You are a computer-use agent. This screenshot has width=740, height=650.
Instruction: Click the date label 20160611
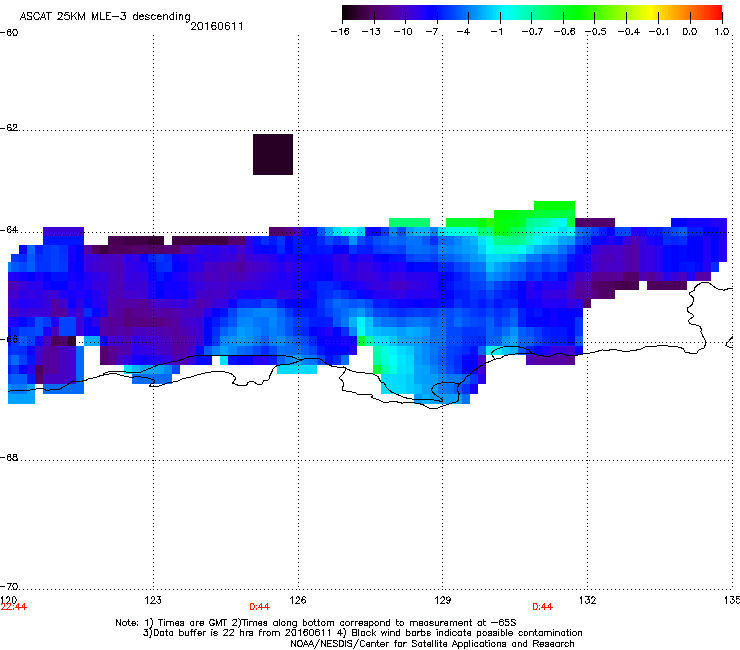[217, 26]
